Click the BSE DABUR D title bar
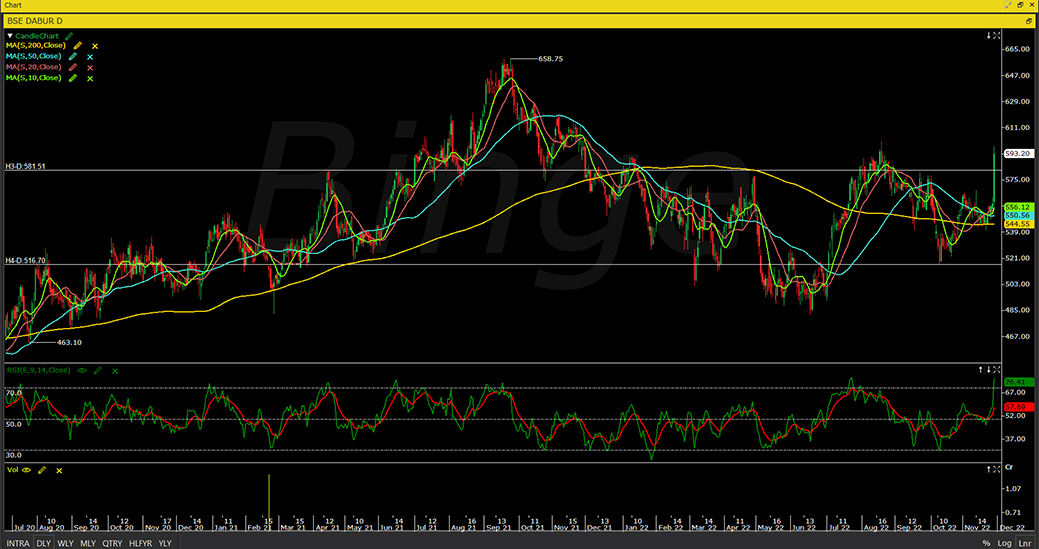The width and height of the screenshot is (1039, 549). (520, 21)
